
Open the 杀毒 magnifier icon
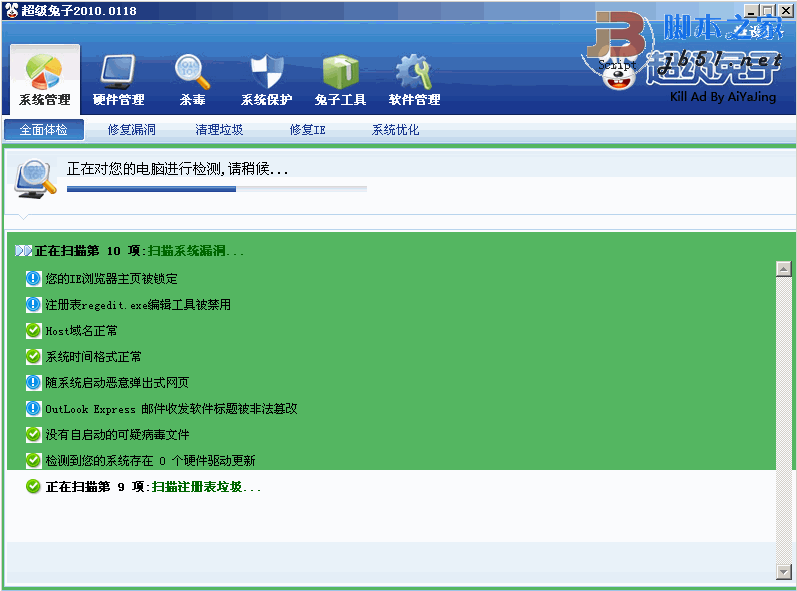[192, 72]
